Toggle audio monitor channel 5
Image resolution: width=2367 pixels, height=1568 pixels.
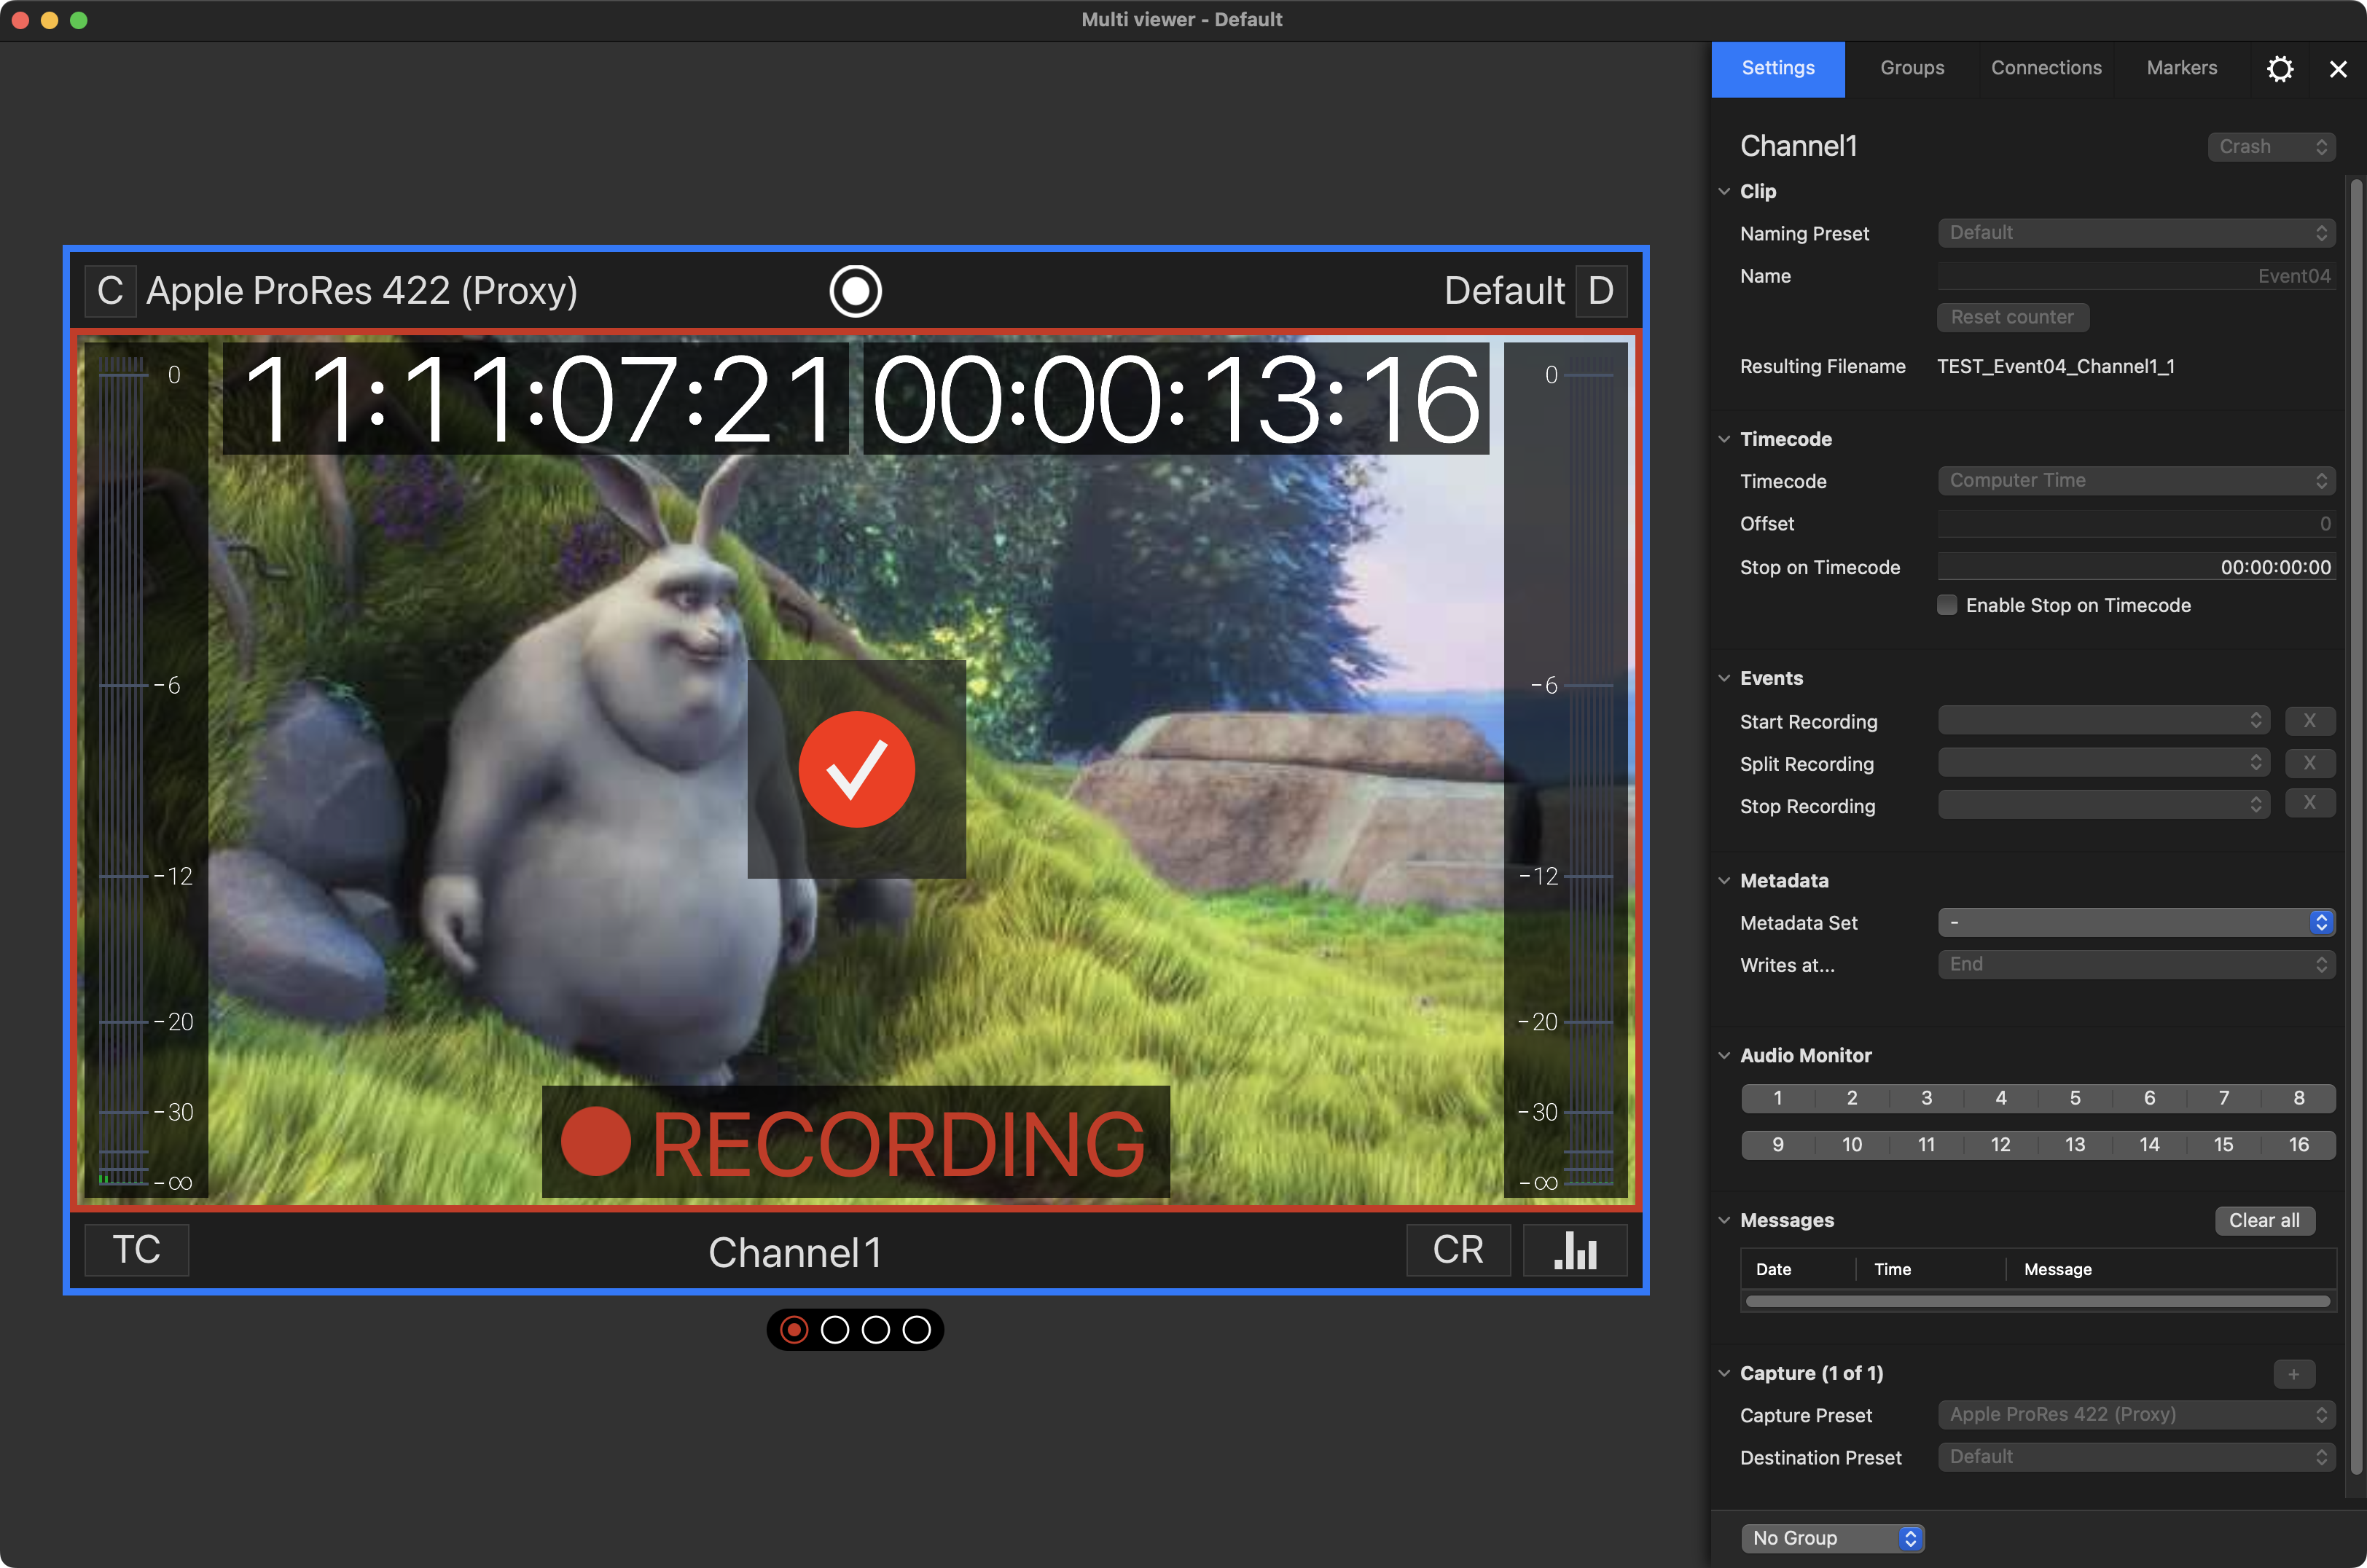tap(2075, 1098)
